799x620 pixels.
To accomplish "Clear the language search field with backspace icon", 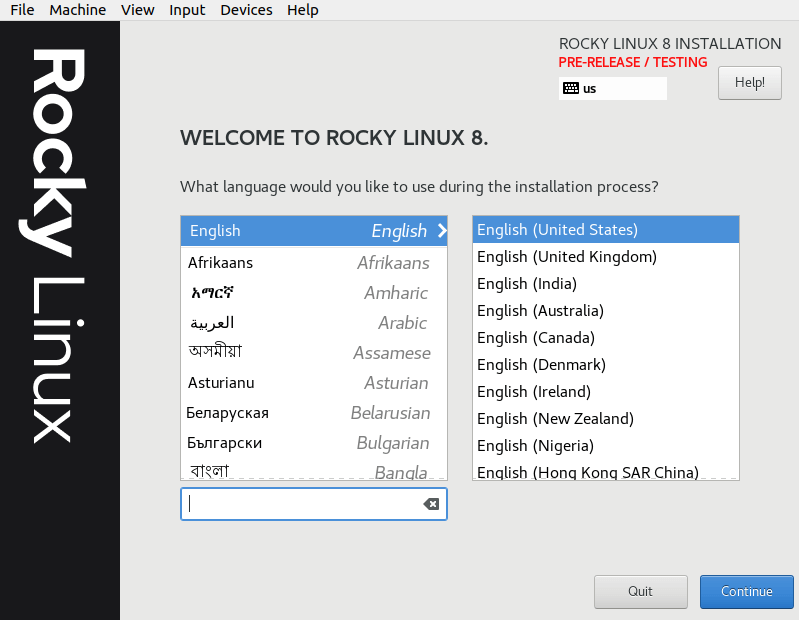I will [431, 504].
